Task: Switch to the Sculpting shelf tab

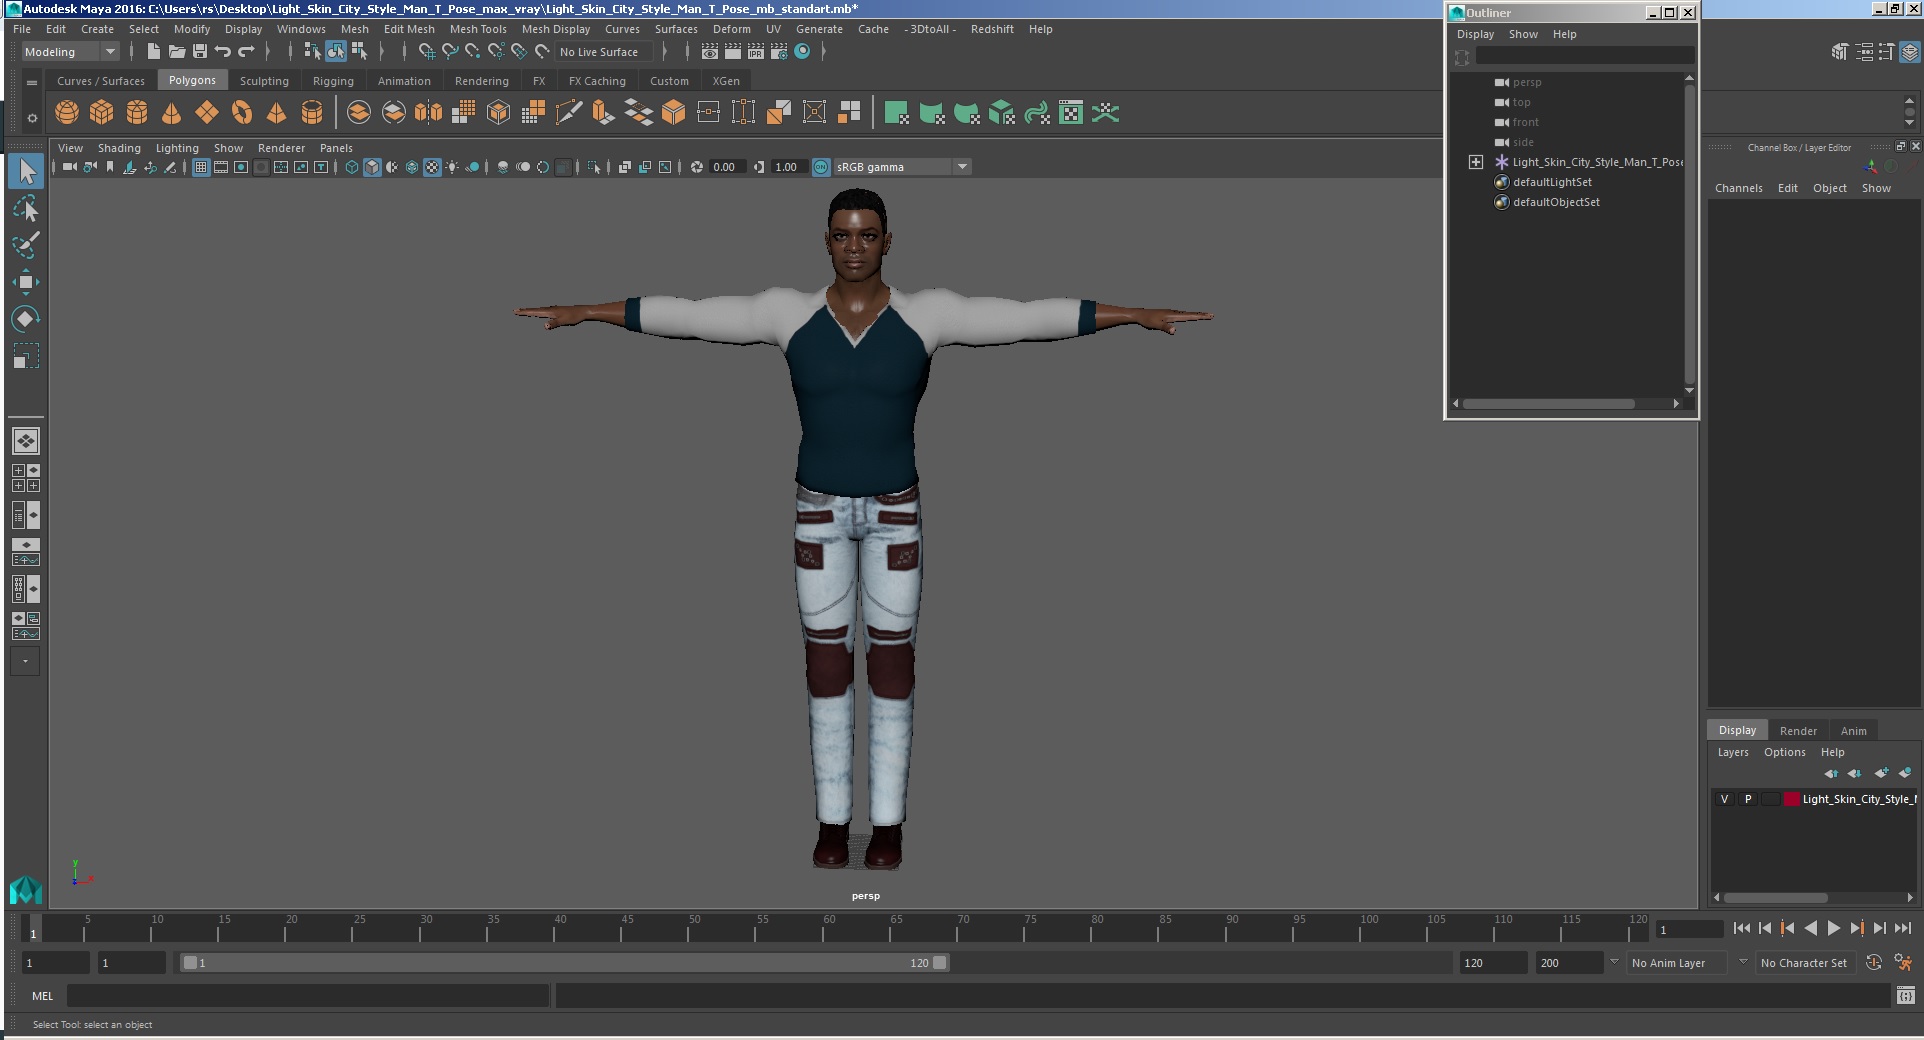Action: [264, 81]
